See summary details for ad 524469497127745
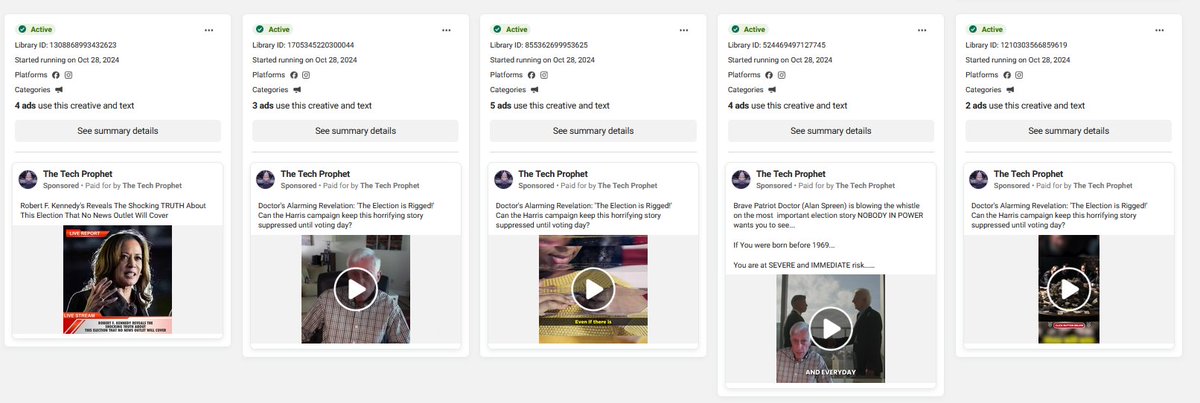 pyautogui.click(x=832, y=131)
